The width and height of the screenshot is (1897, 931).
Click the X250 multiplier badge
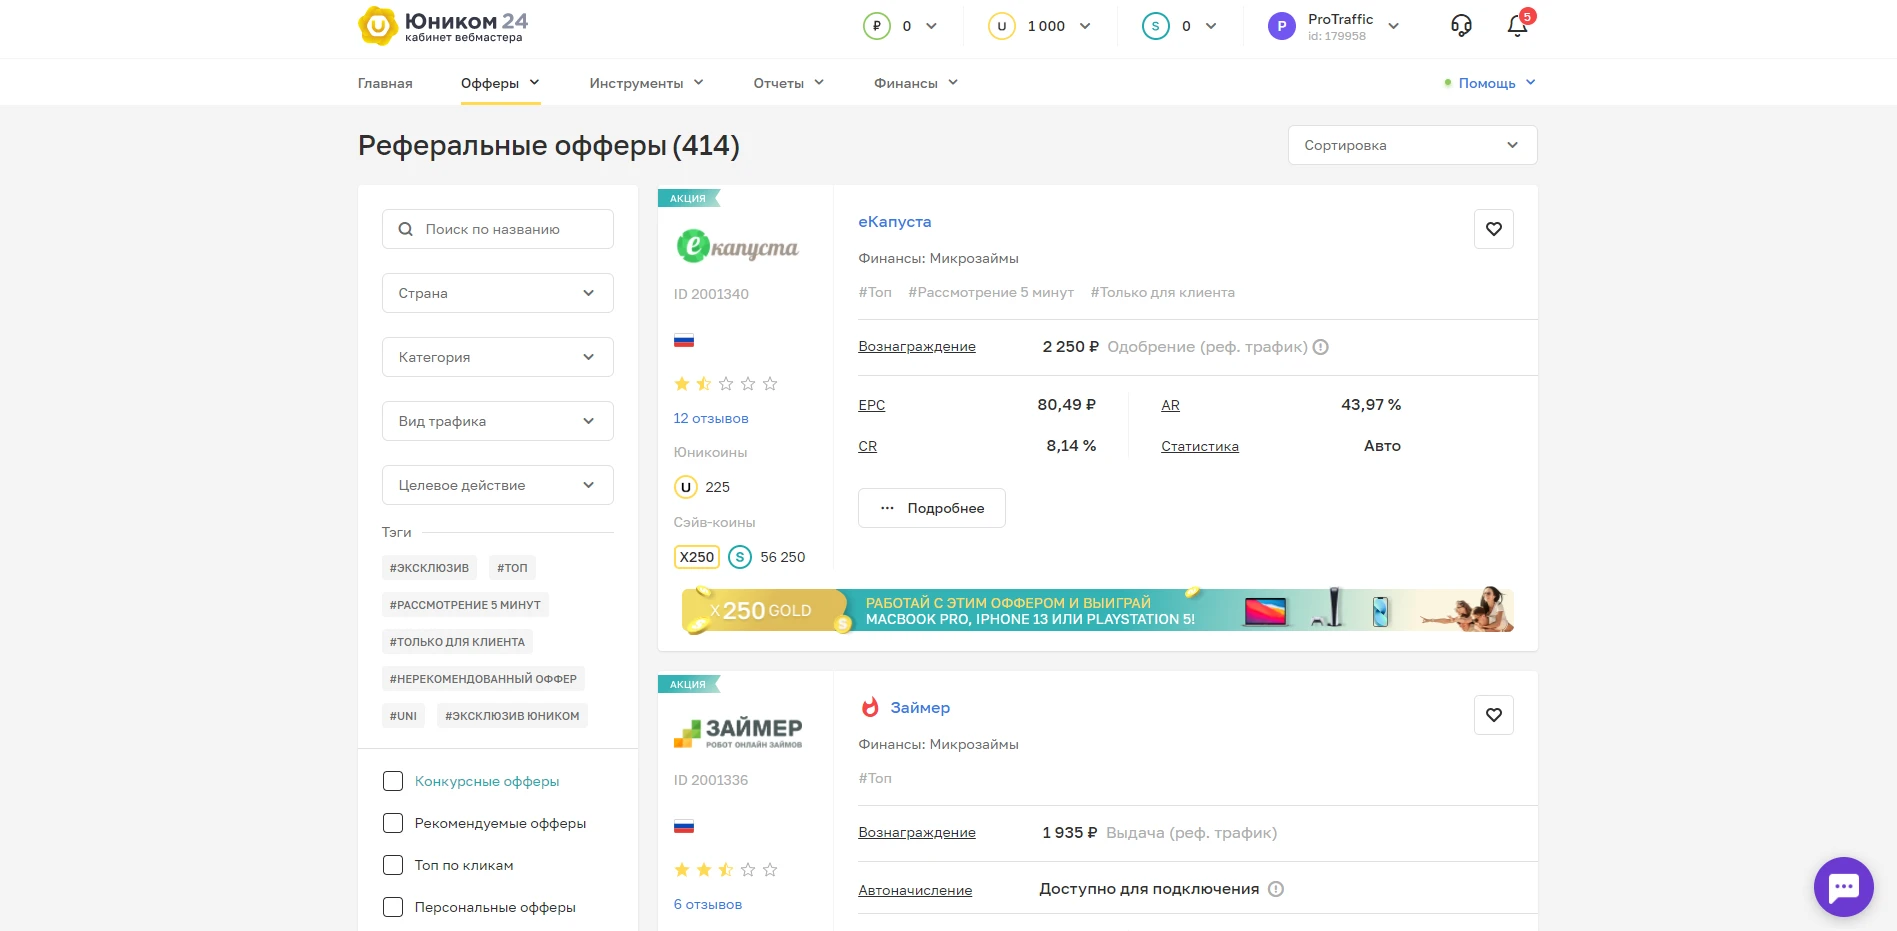click(697, 557)
